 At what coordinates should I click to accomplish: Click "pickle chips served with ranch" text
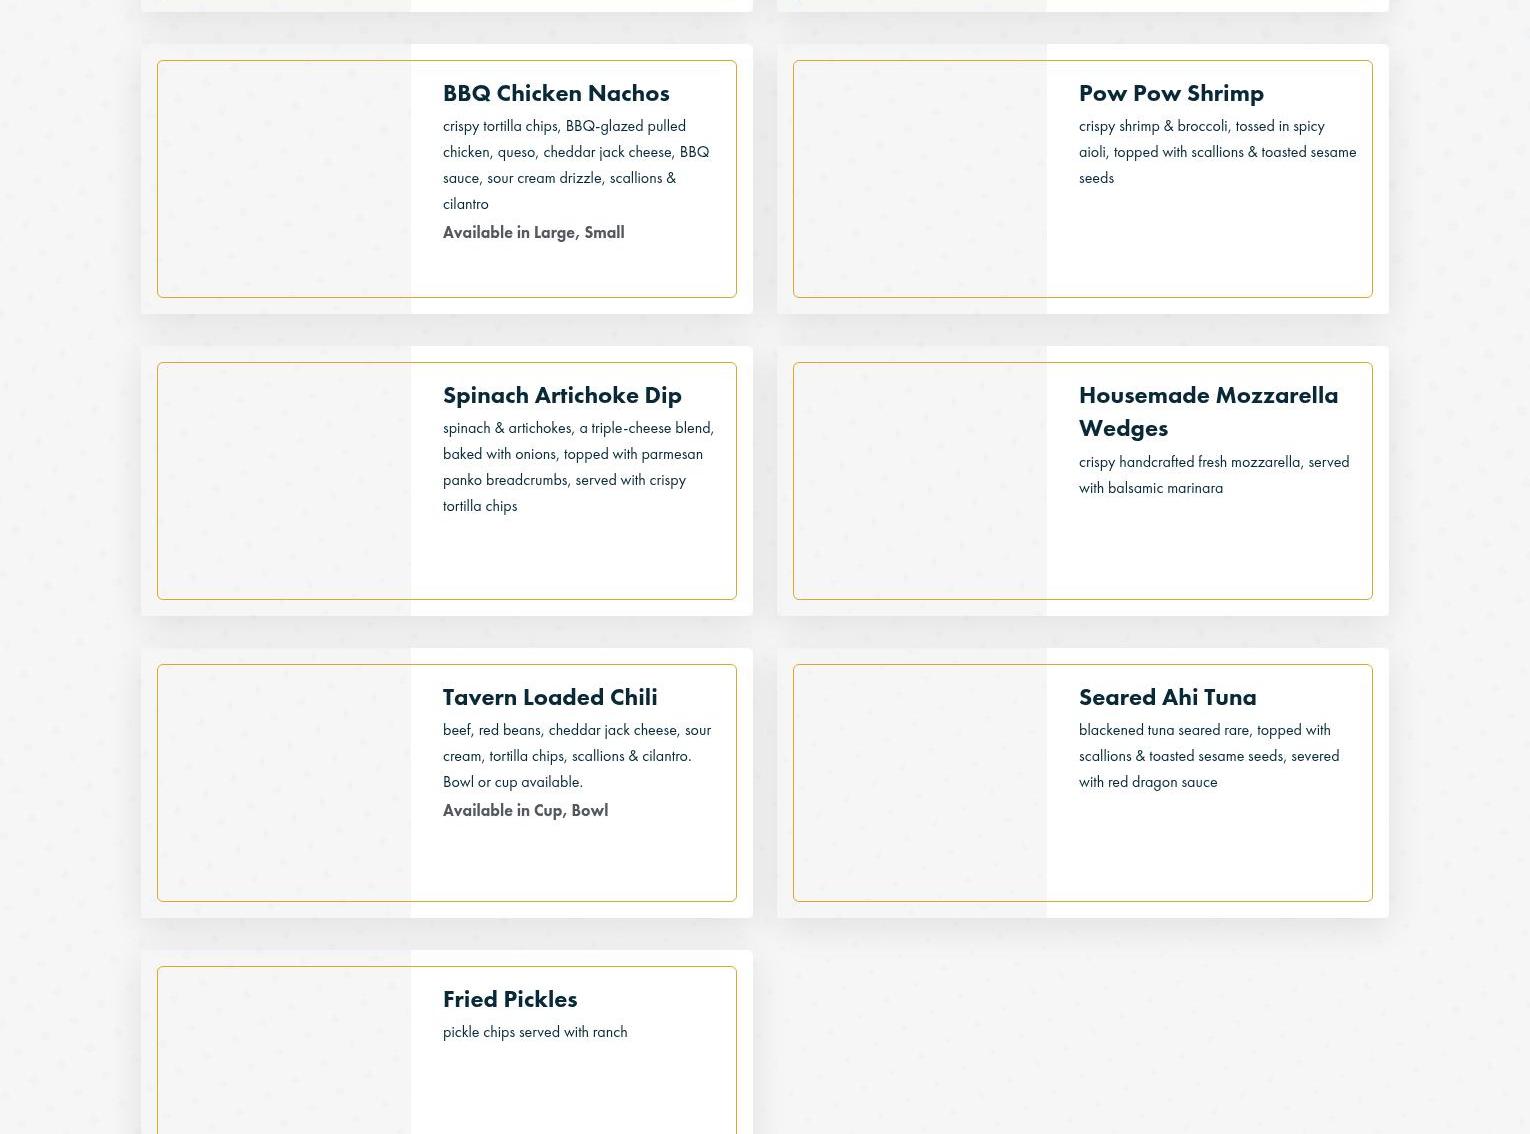[x=535, y=1031]
